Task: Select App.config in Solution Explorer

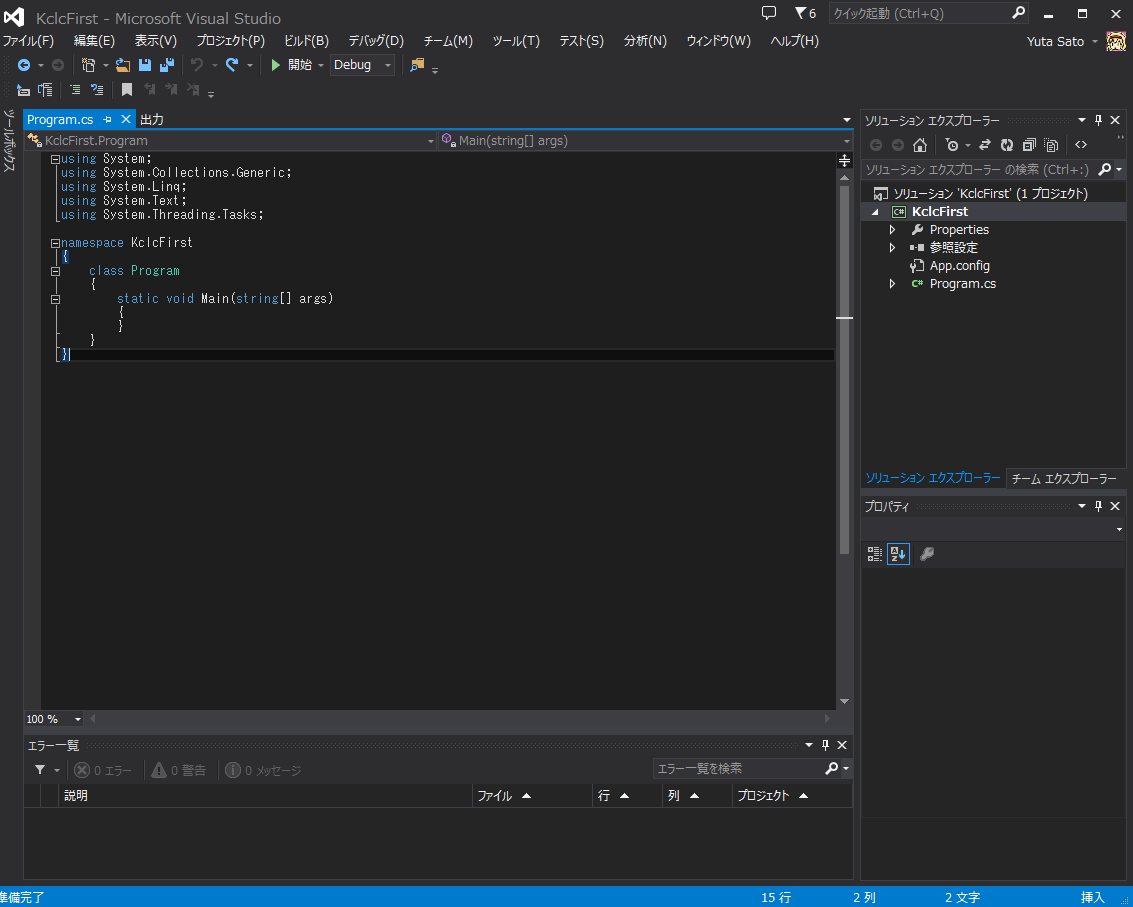Action: [960, 266]
